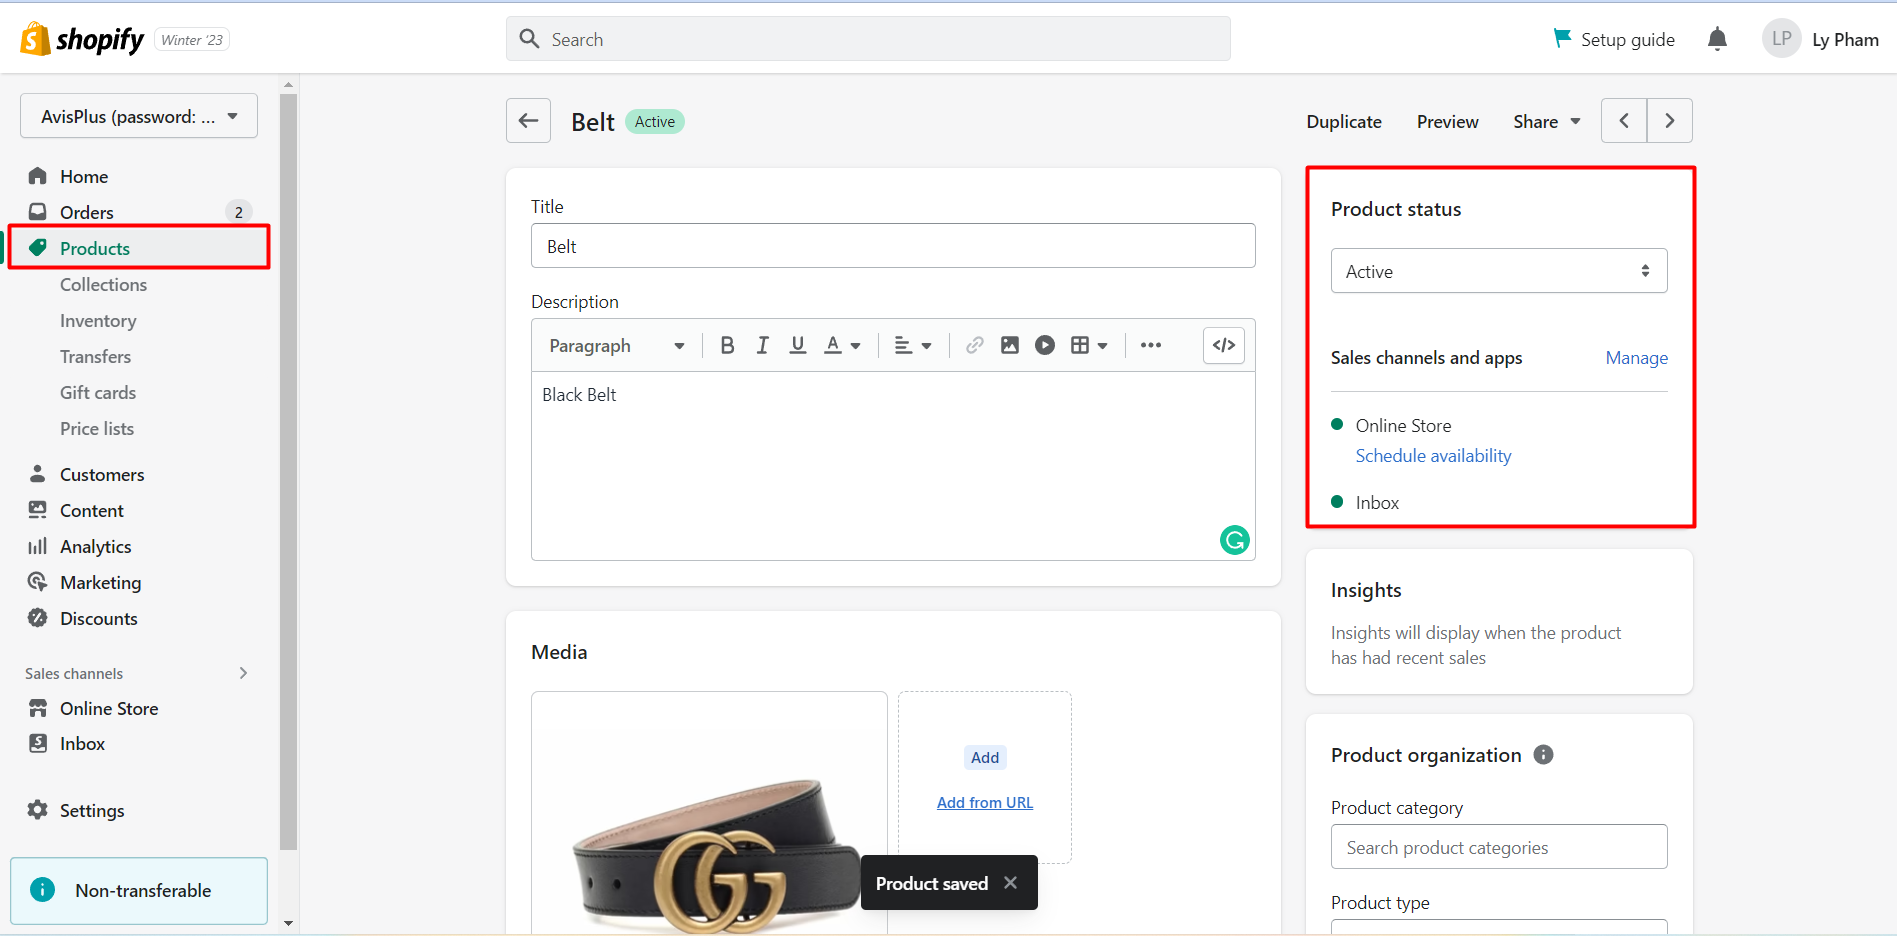Image resolution: width=1897 pixels, height=936 pixels.
Task: Apply underline formatting in description editor
Action: 798,345
